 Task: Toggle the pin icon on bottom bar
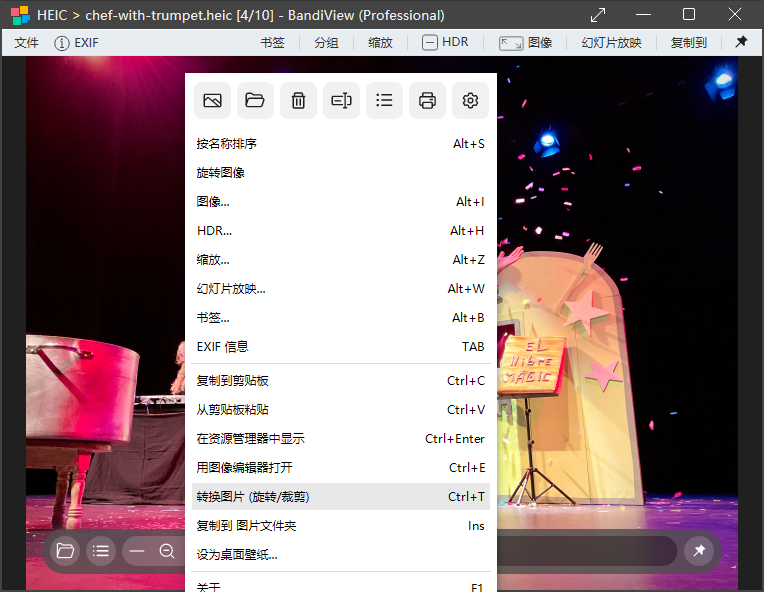tap(699, 551)
